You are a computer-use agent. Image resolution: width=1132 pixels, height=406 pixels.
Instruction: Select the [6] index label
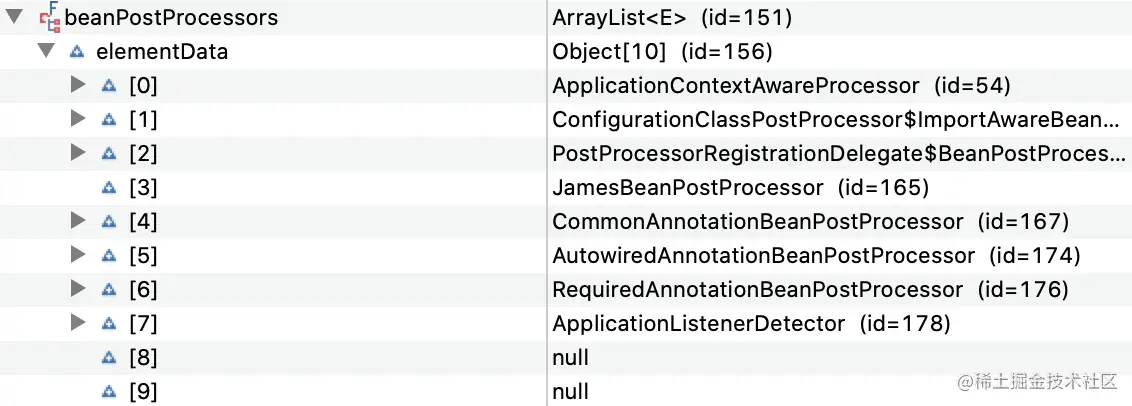click(143, 290)
